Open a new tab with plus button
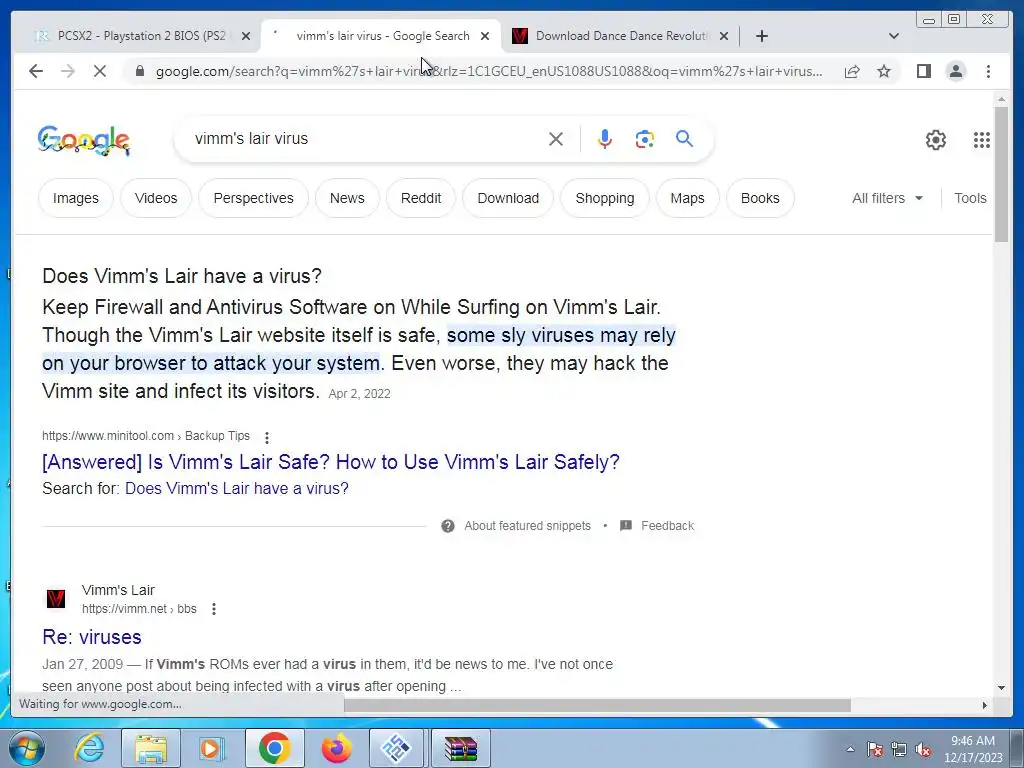 coord(761,36)
